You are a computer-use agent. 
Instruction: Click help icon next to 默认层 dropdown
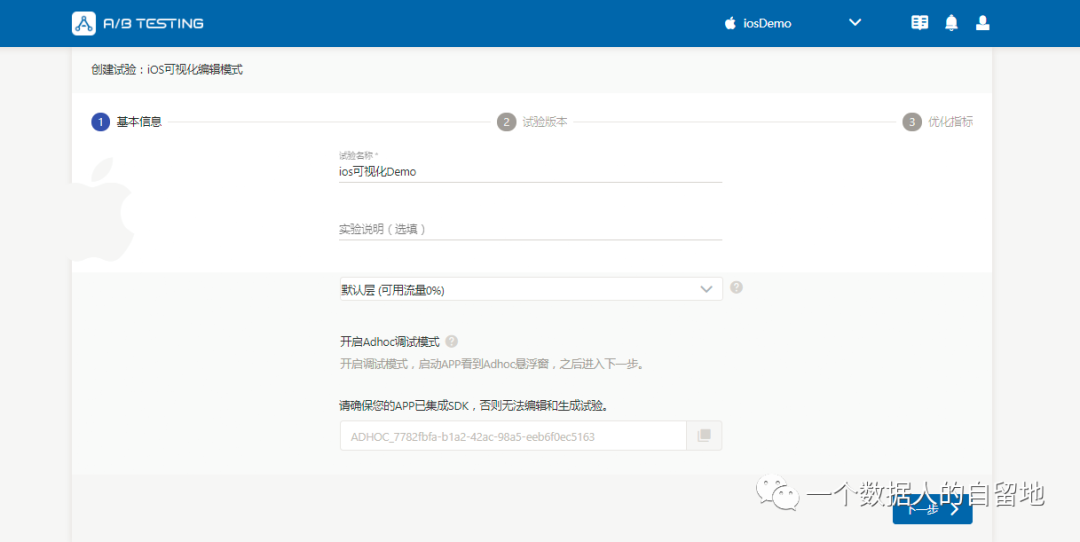click(736, 287)
